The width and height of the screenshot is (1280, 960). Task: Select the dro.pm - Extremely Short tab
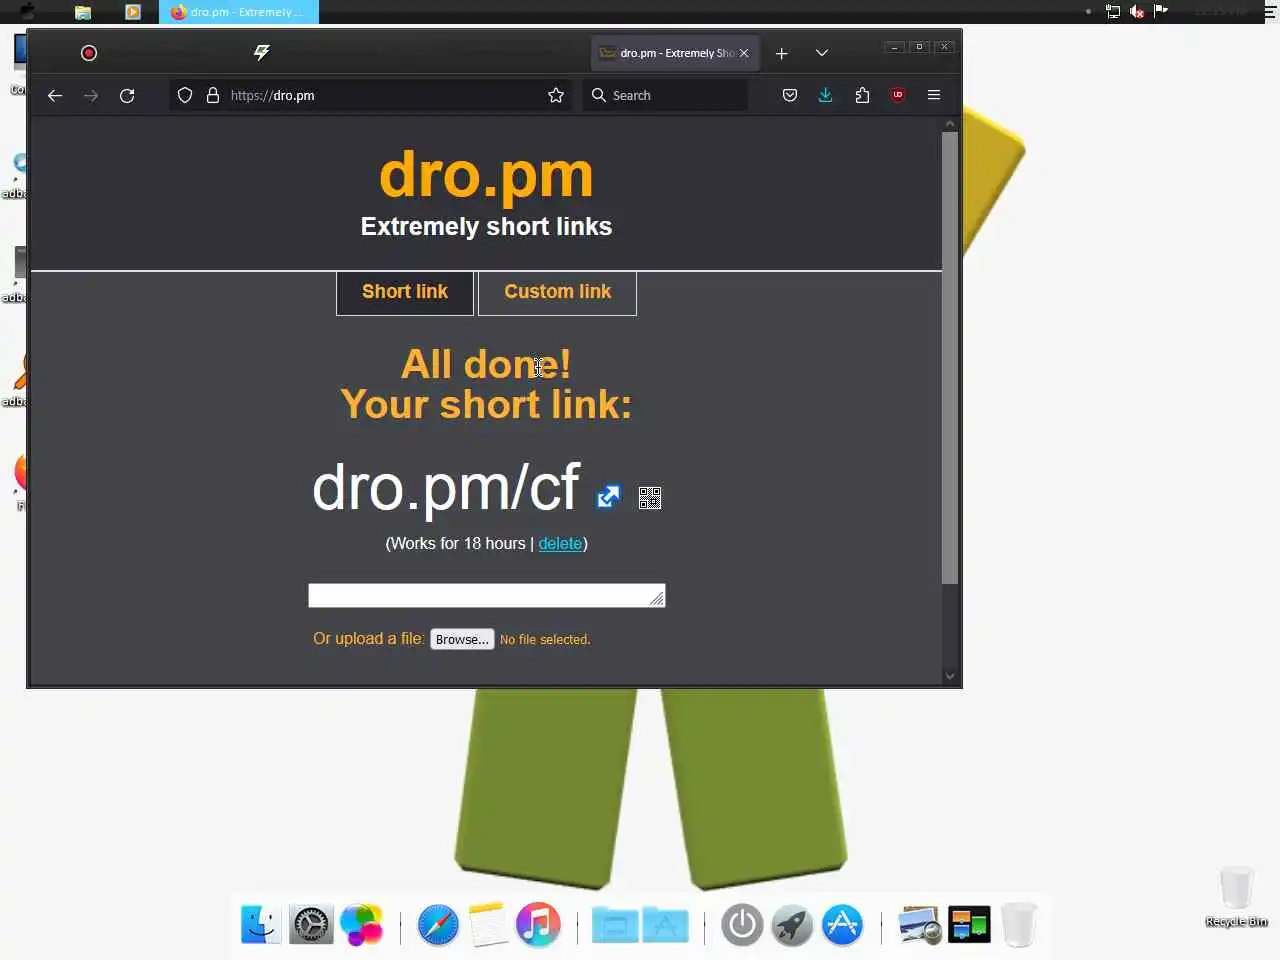pyautogui.click(x=675, y=53)
